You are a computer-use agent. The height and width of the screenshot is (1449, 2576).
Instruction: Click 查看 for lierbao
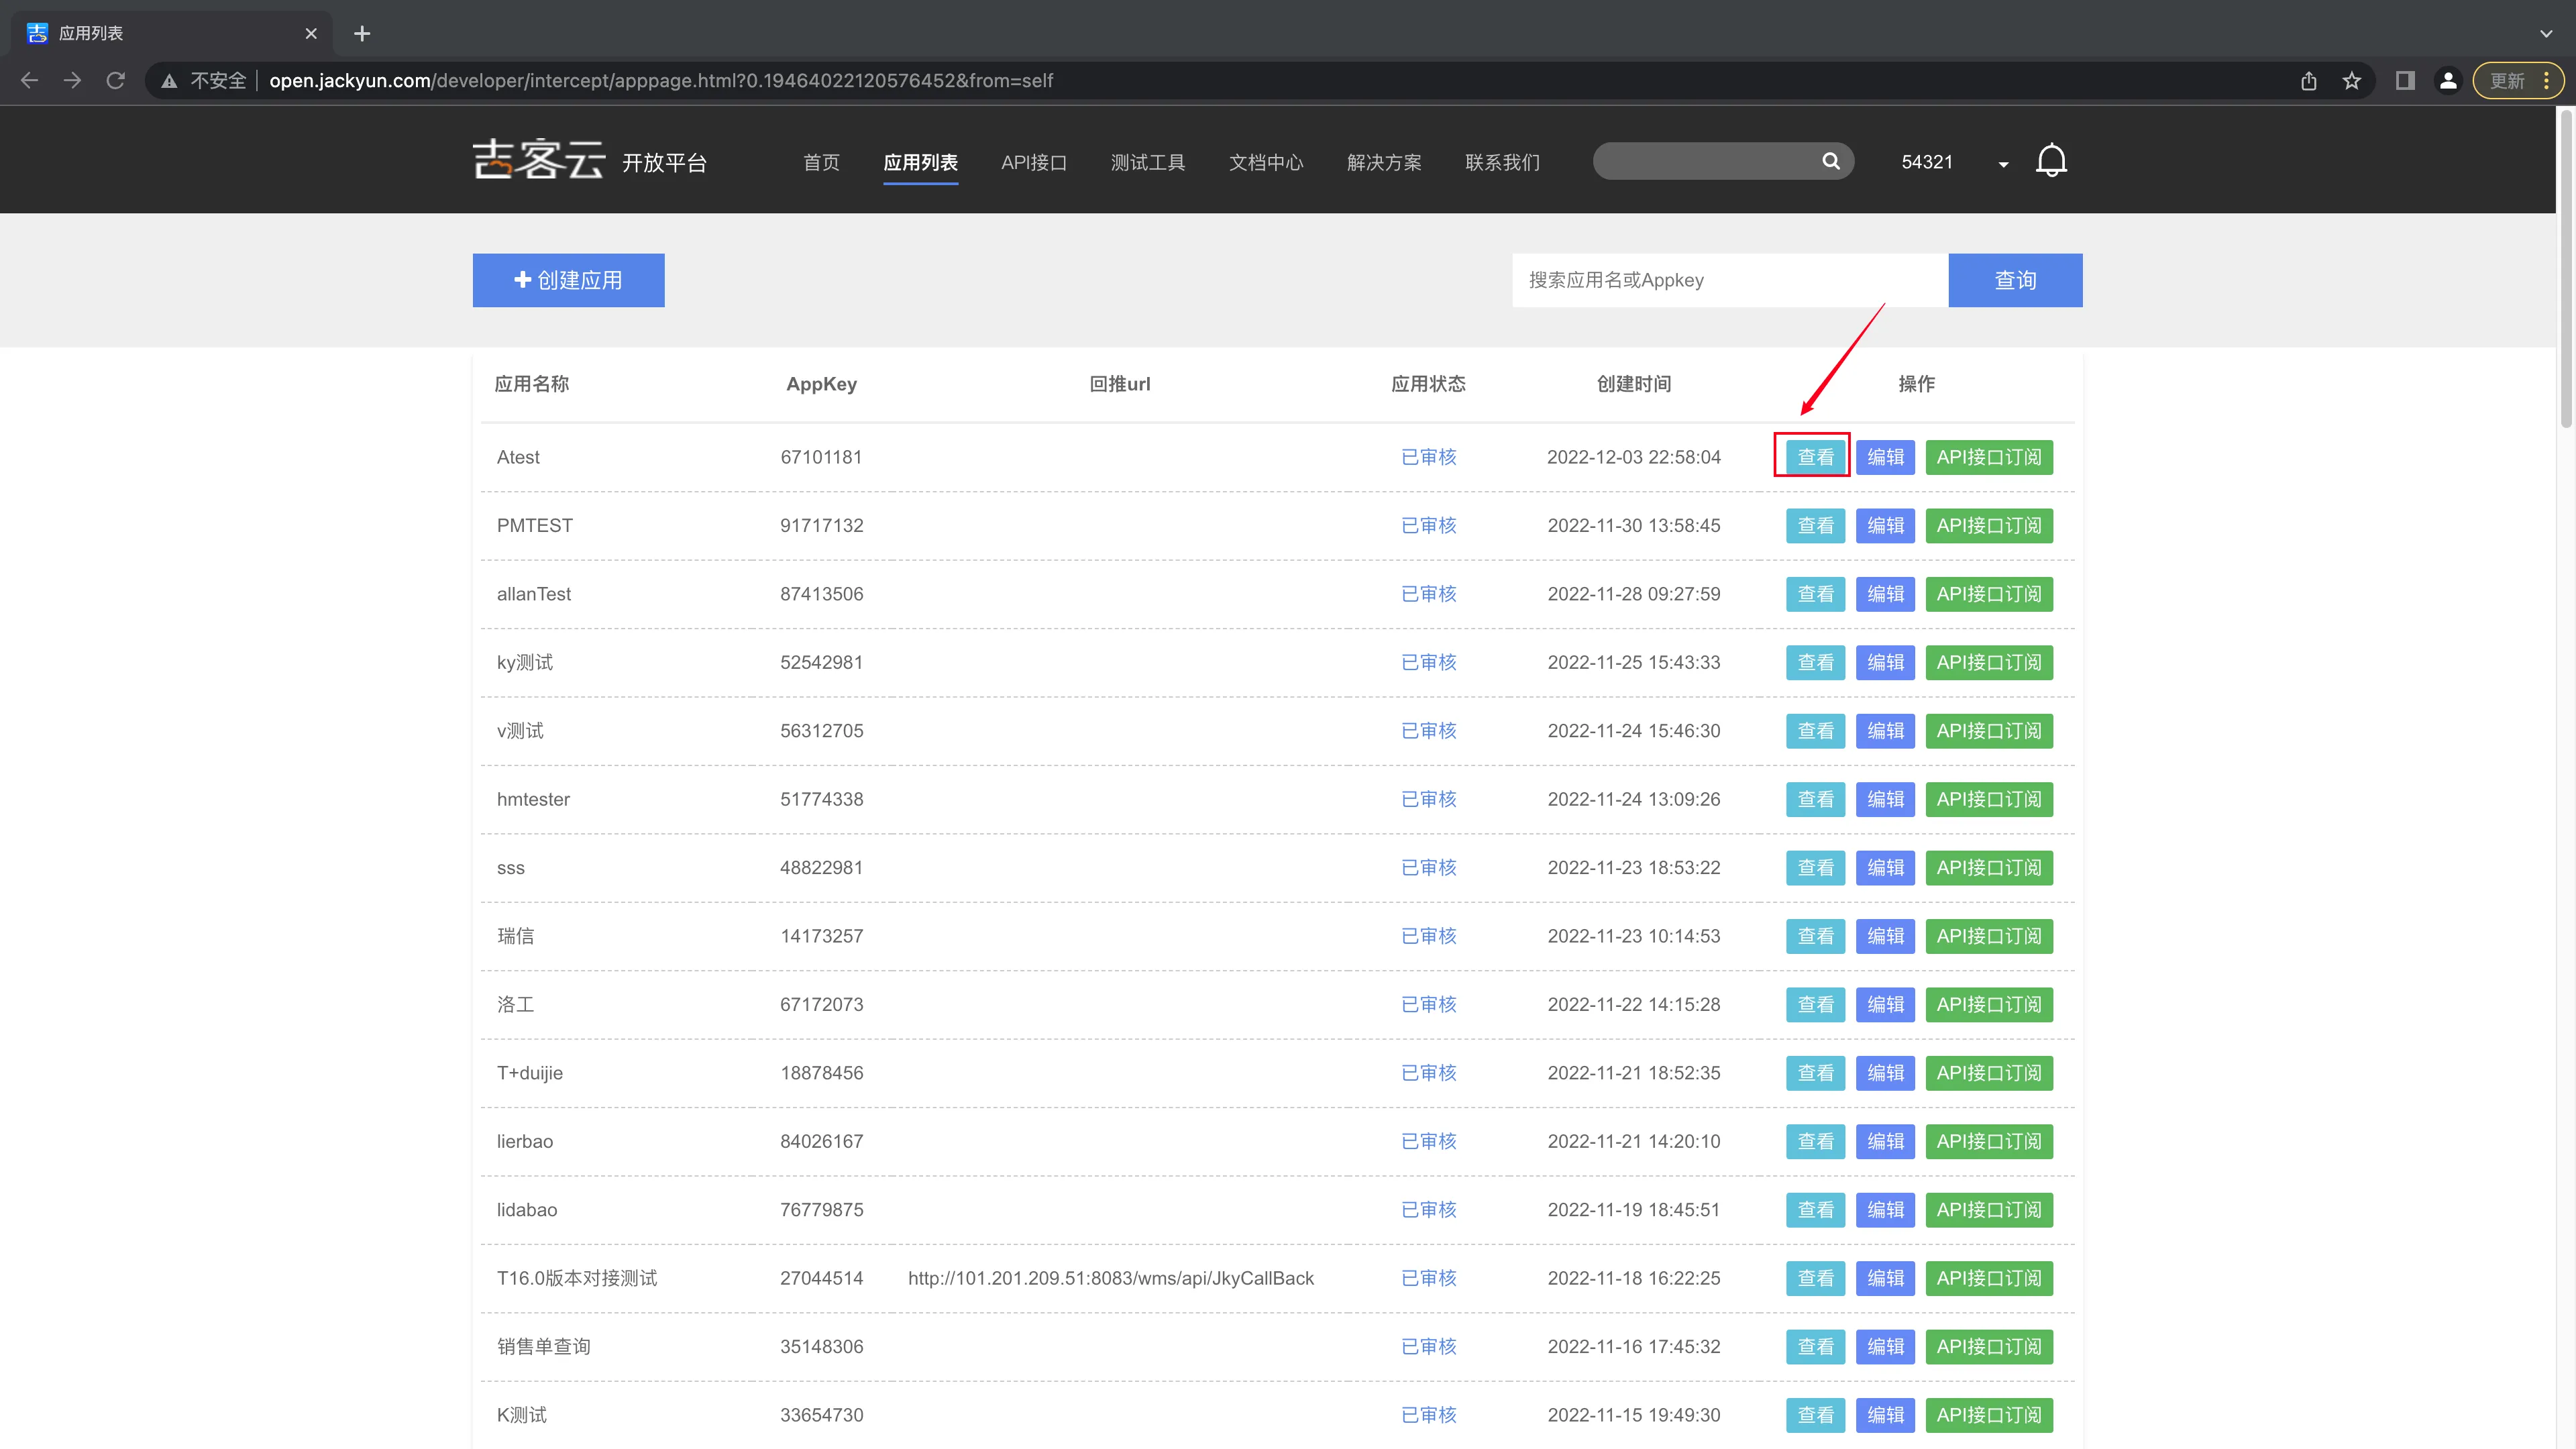click(1815, 1142)
